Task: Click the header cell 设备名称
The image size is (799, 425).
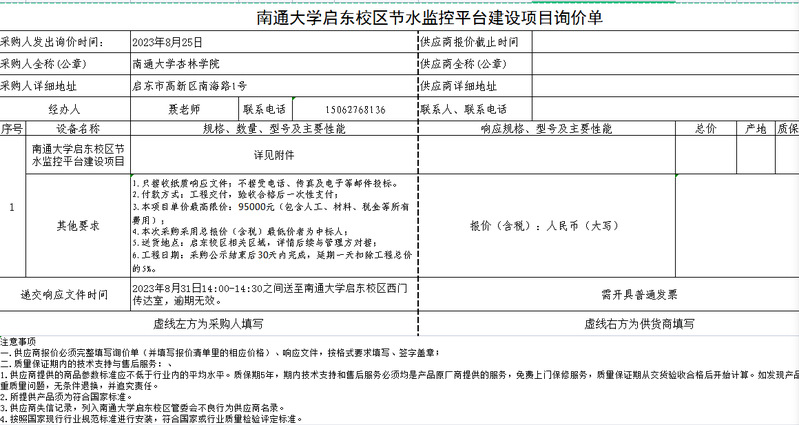Action: [78, 128]
